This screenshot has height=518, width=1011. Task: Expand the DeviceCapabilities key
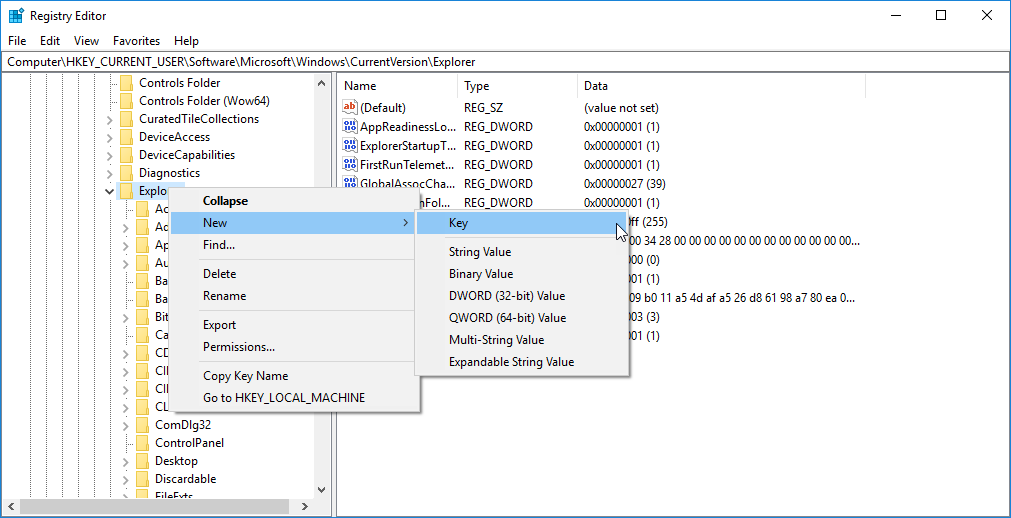[109, 155]
